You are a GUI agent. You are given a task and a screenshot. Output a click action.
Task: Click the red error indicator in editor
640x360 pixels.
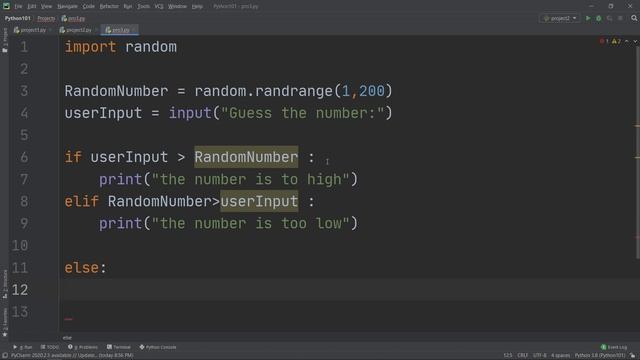(x=604, y=41)
